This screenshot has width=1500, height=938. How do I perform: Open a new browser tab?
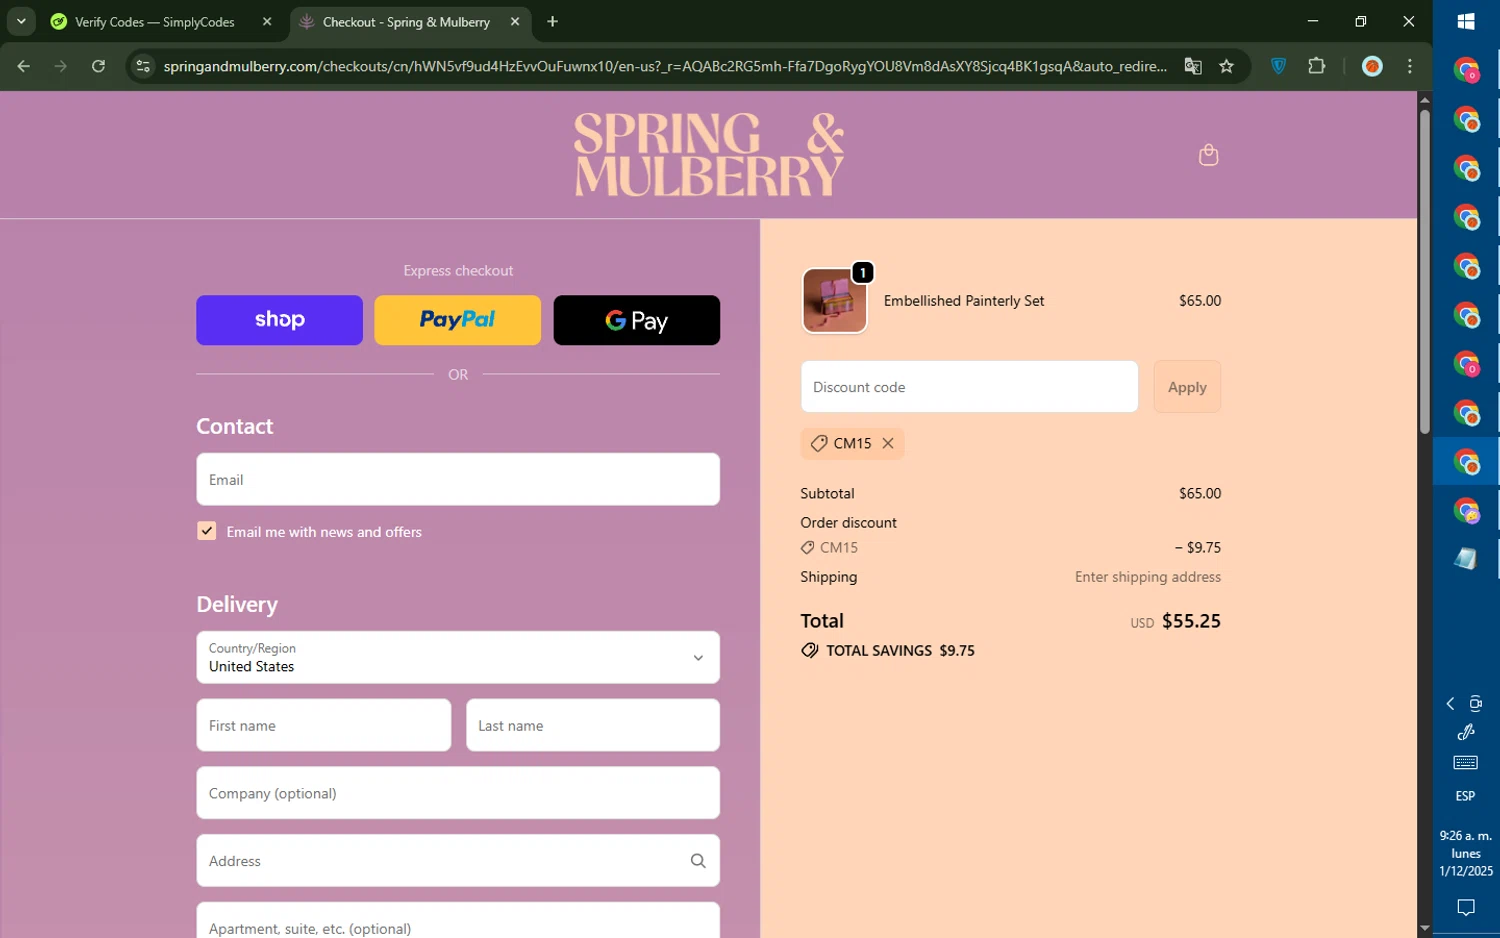tap(552, 21)
